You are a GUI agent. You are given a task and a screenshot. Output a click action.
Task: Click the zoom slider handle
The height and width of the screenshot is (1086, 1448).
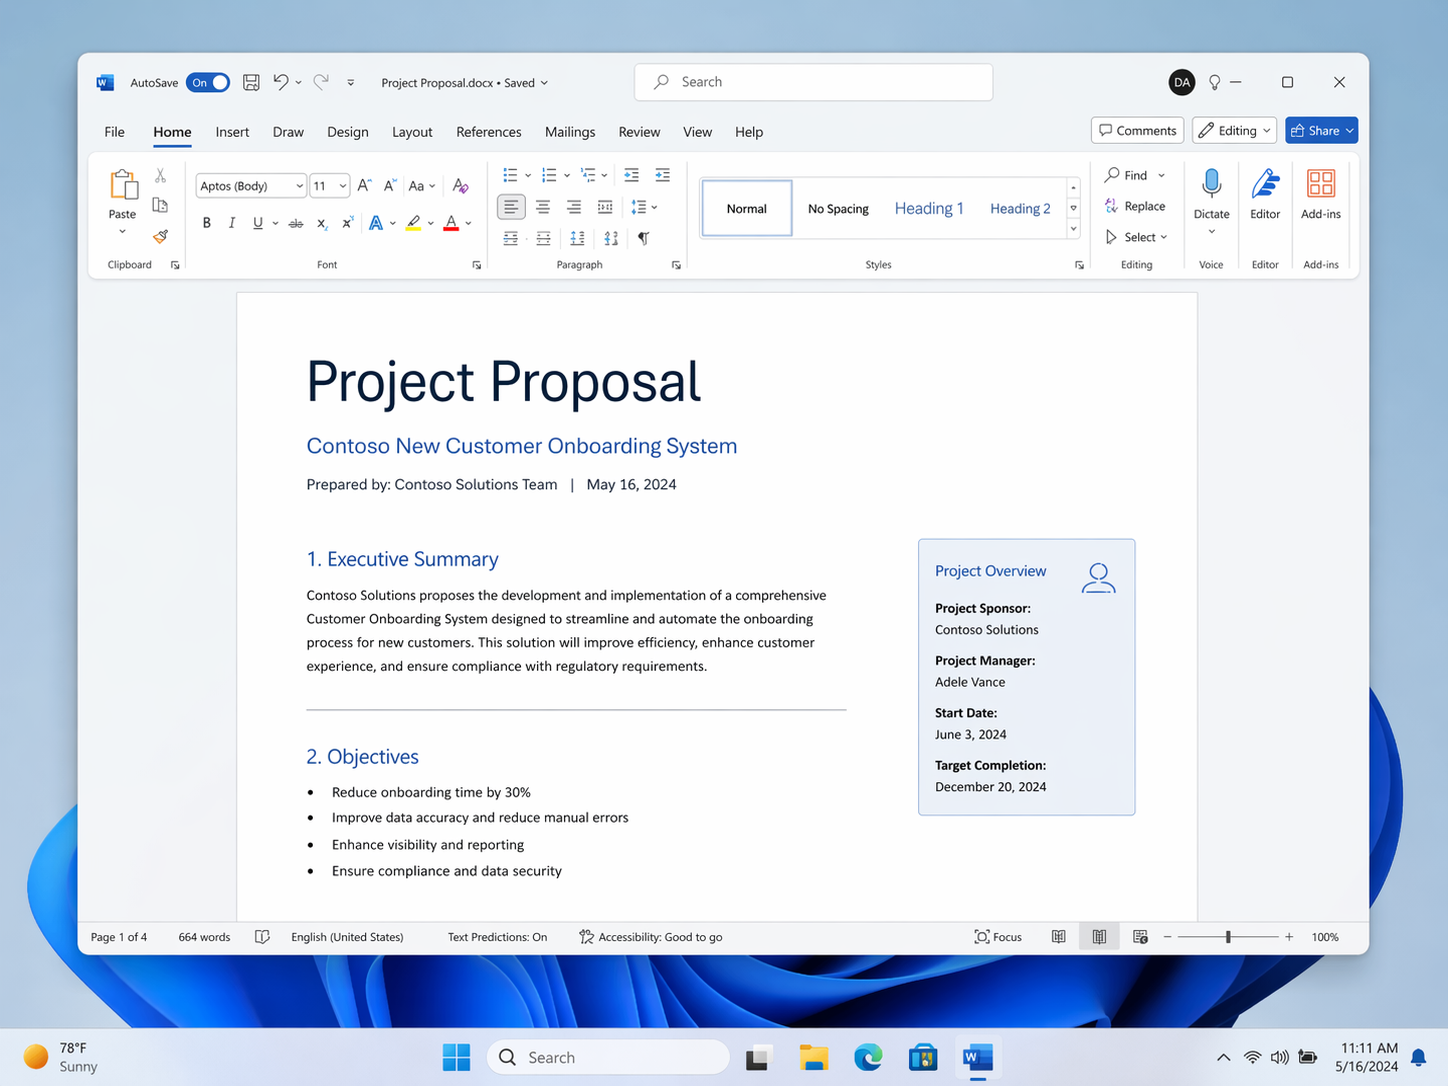pos(1228,937)
